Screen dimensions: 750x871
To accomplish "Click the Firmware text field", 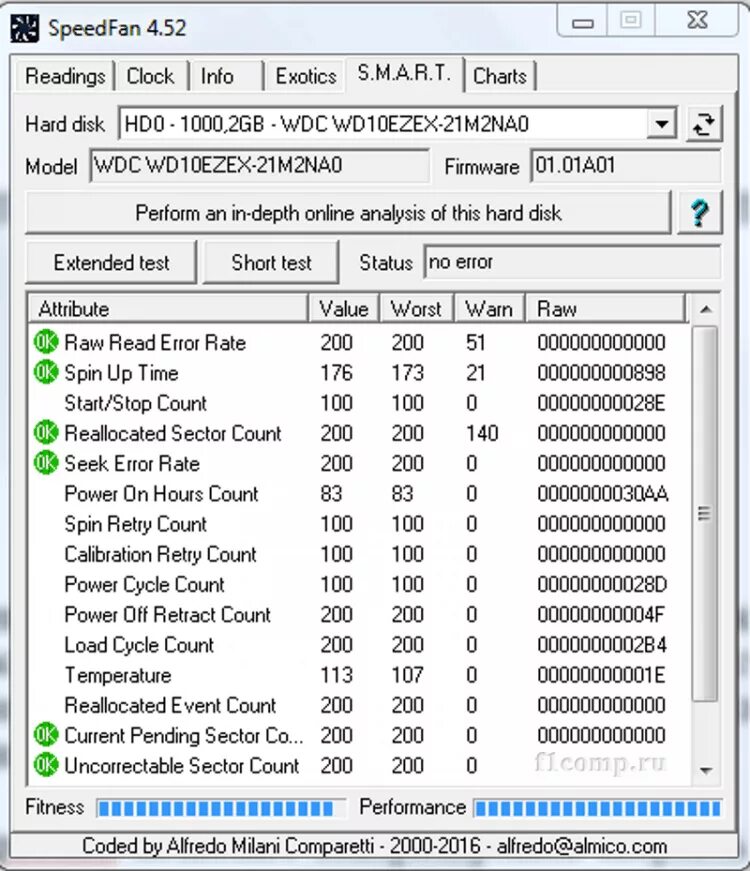I will [626, 166].
